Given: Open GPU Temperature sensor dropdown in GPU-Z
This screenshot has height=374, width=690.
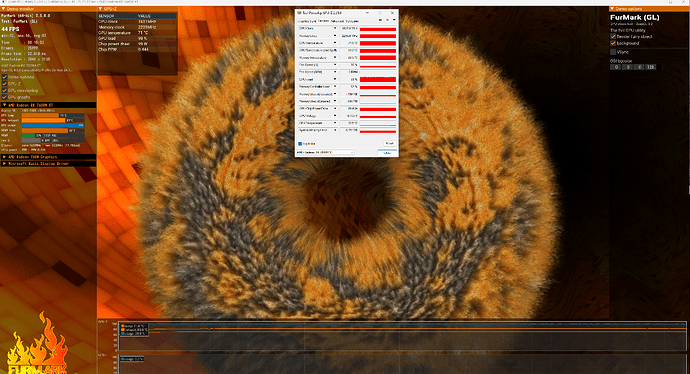Looking at the screenshot, I should coord(335,43).
